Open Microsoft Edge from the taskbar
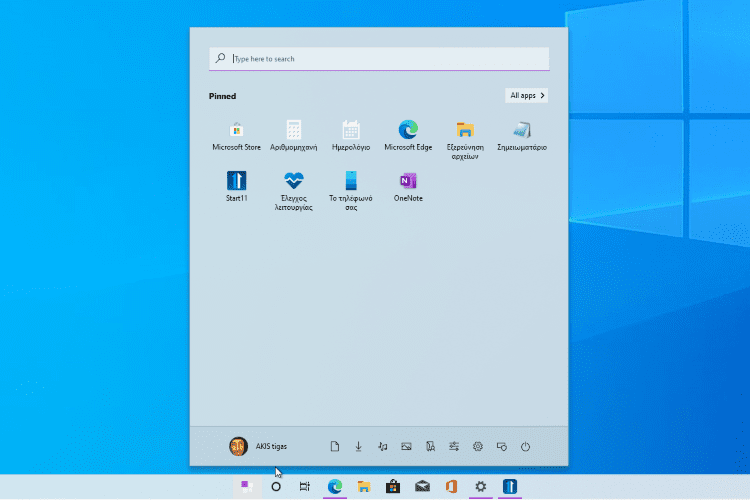This screenshot has width=750, height=500. (334, 487)
